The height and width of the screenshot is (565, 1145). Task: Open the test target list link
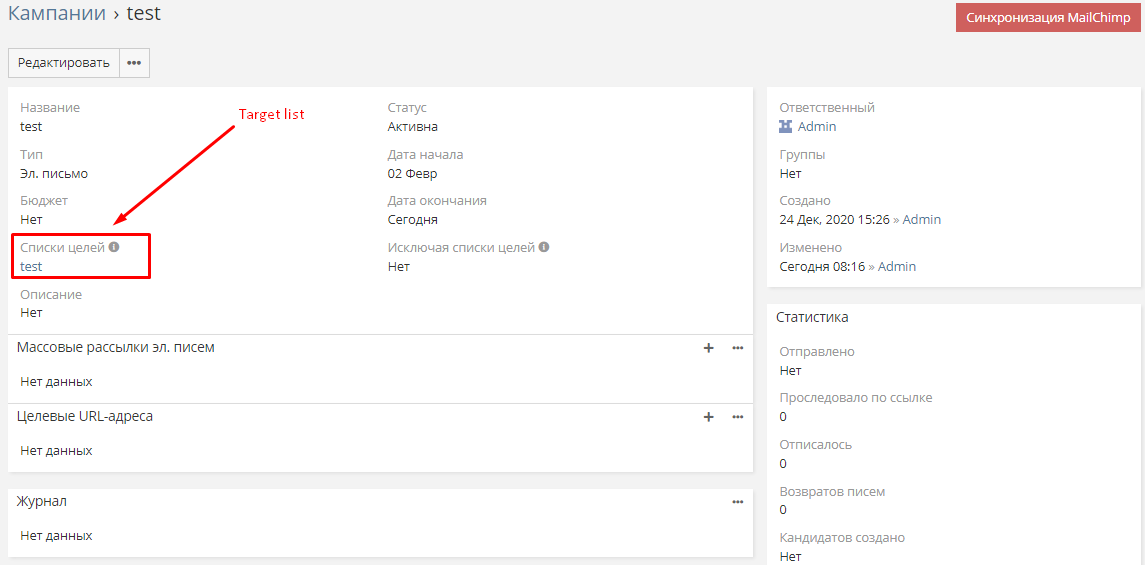tap(31, 267)
